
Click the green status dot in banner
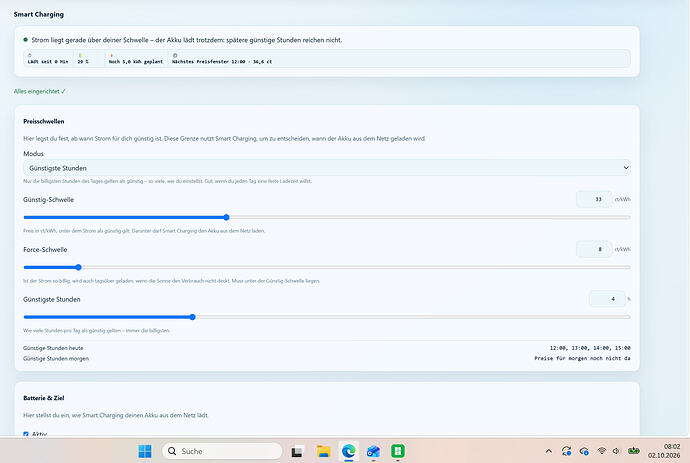tap(26, 40)
